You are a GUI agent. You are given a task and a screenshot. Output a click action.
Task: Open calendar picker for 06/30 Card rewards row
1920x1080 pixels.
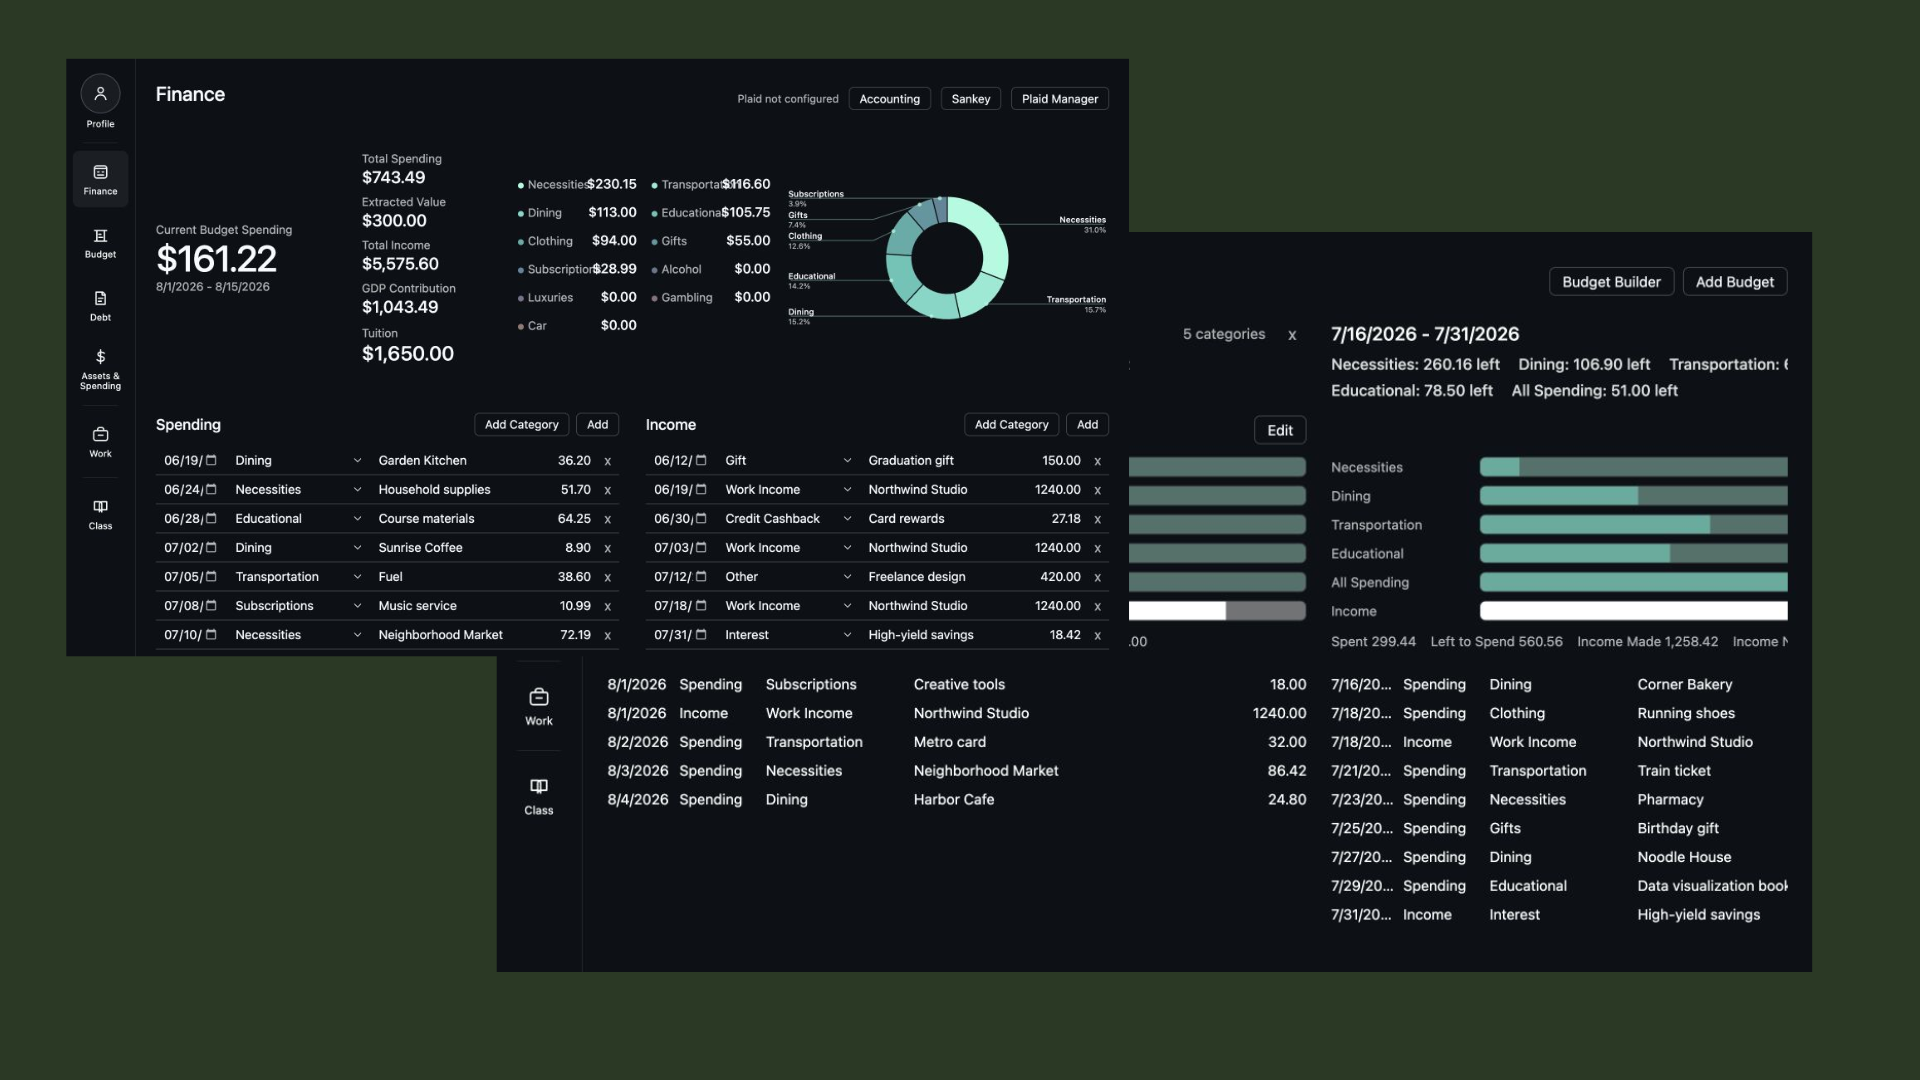click(x=701, y=518)
